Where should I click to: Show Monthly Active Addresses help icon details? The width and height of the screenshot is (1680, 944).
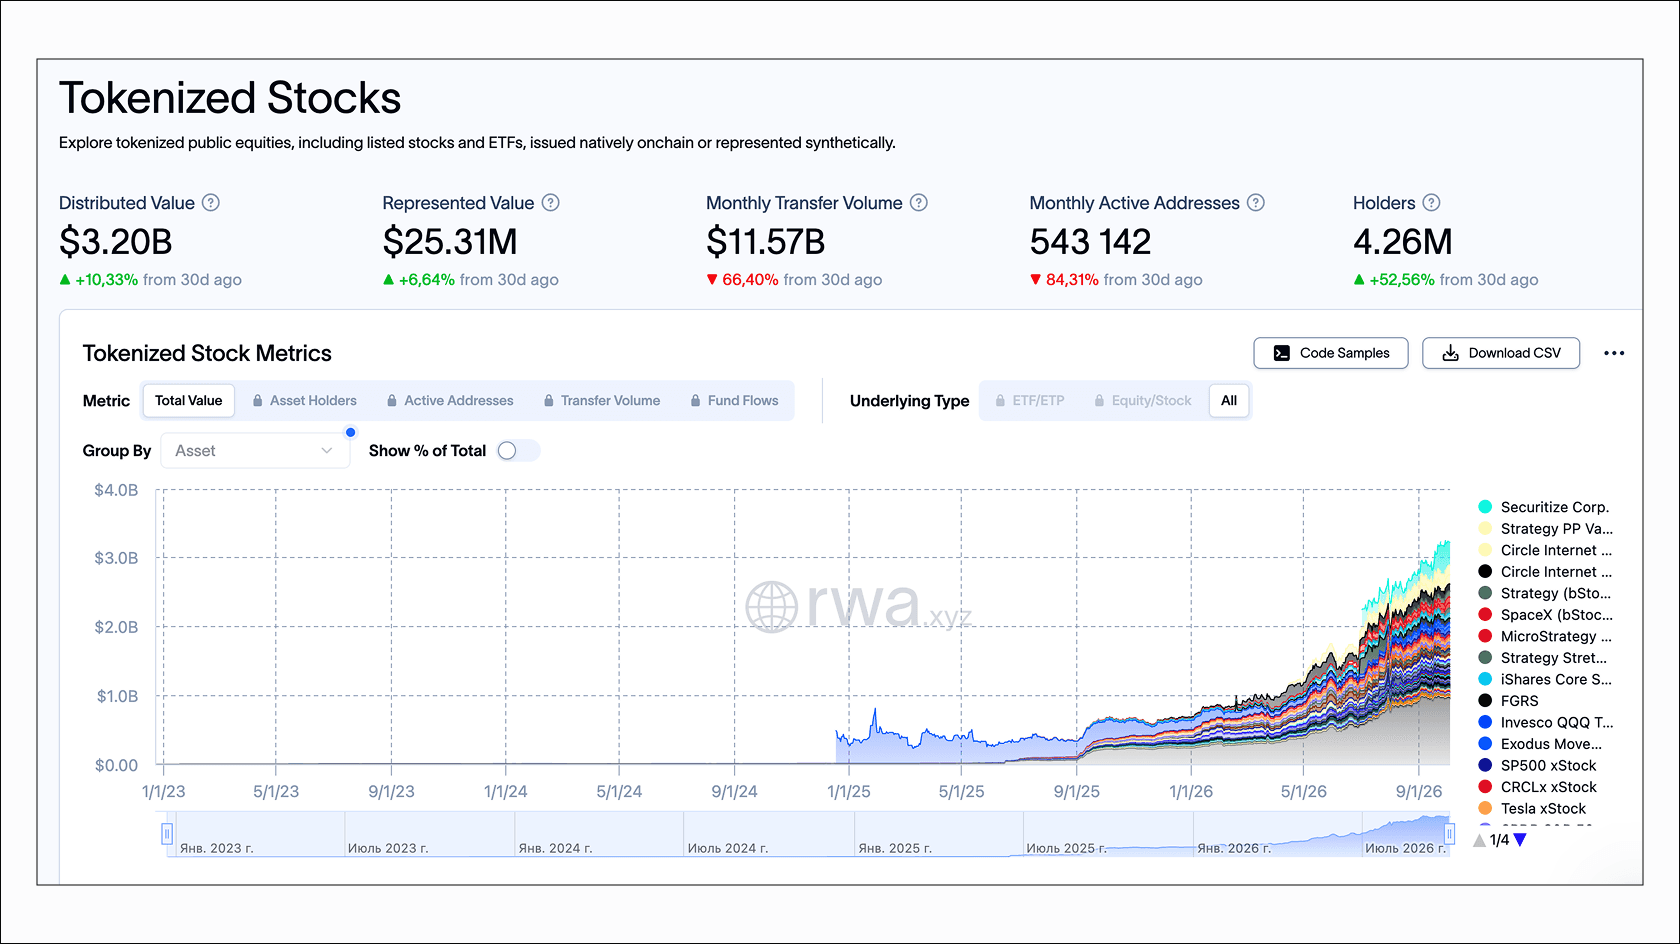1256,203
